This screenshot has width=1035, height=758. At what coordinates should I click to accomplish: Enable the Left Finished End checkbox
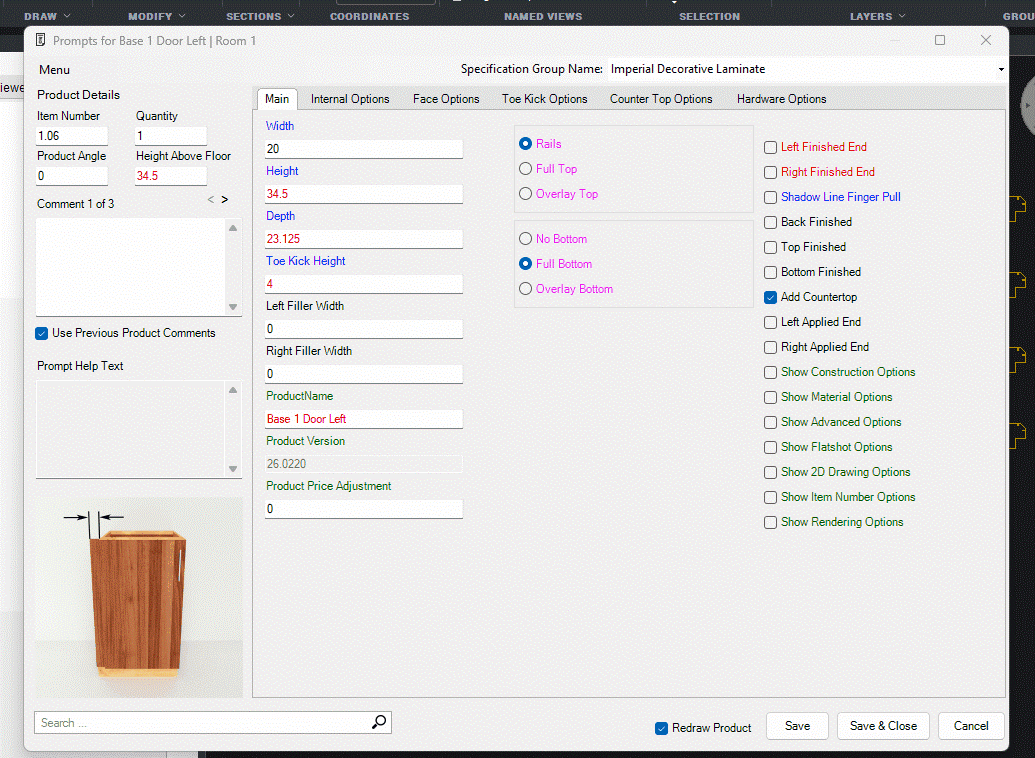[x=770, y=147]
